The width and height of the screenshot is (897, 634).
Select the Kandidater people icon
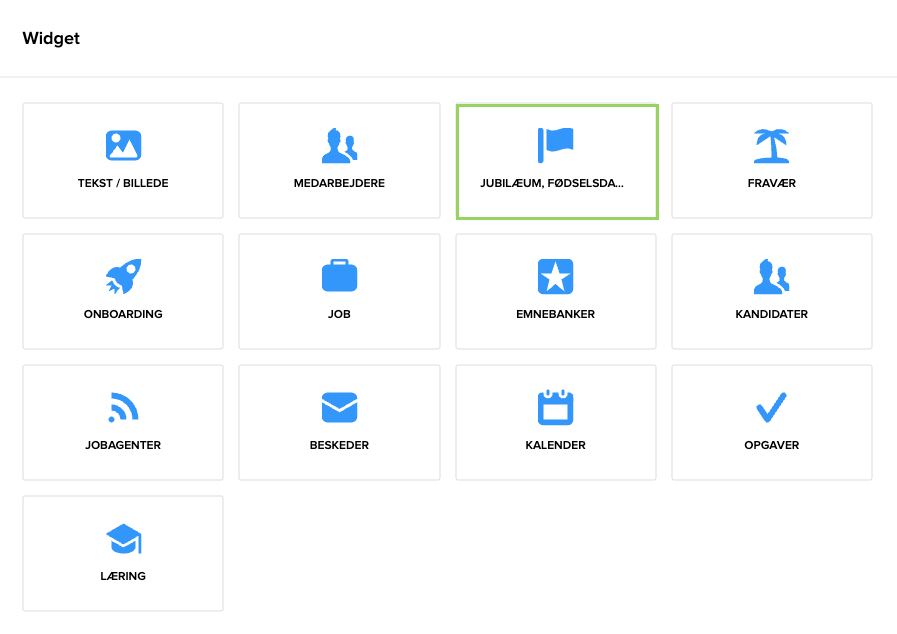771,276
